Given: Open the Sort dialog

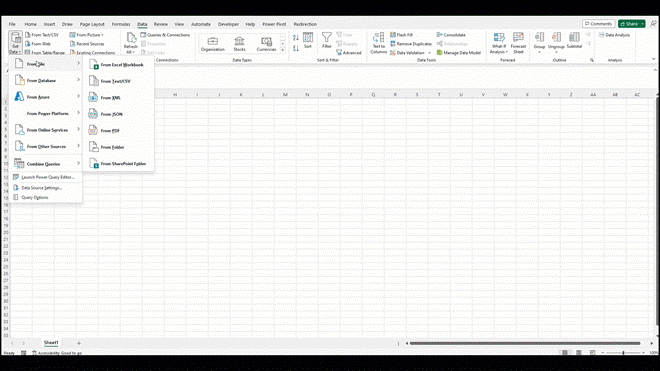Looking at the screenshot, I should coord(308,40).
